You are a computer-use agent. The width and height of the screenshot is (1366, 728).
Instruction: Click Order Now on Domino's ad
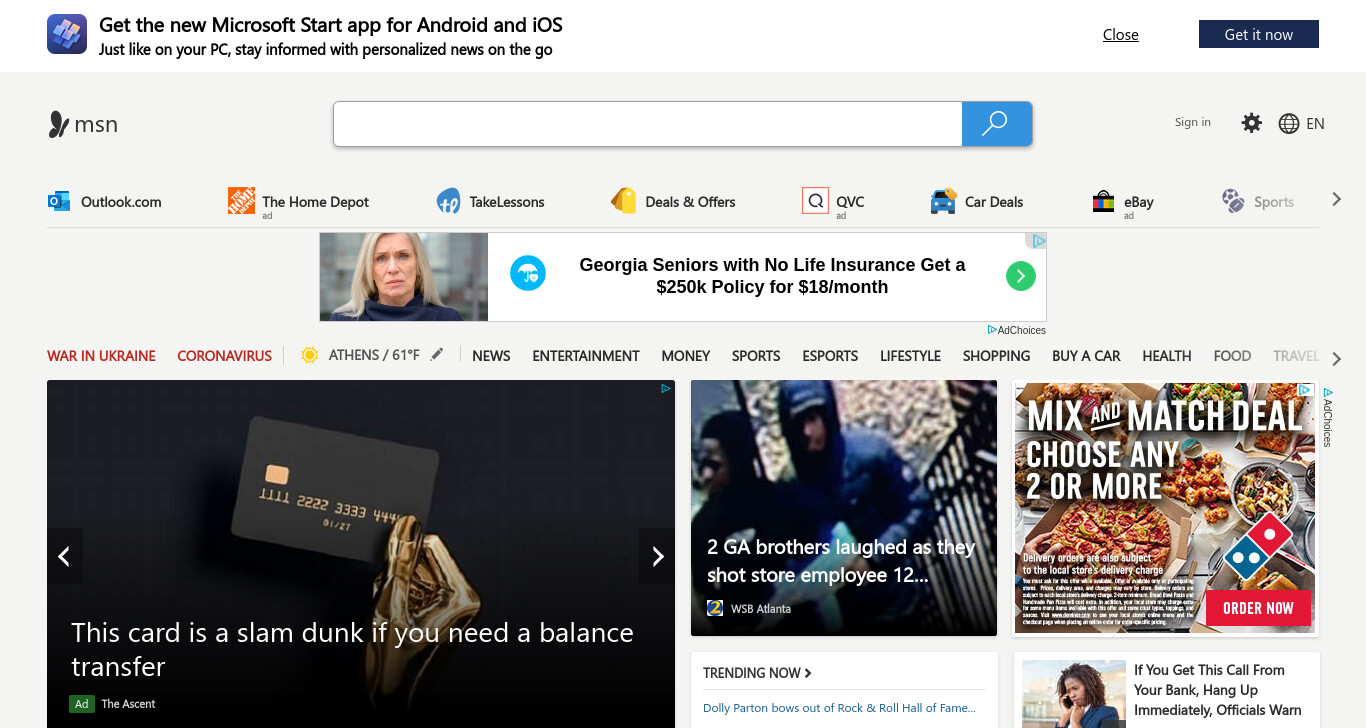click(1257, 608)
